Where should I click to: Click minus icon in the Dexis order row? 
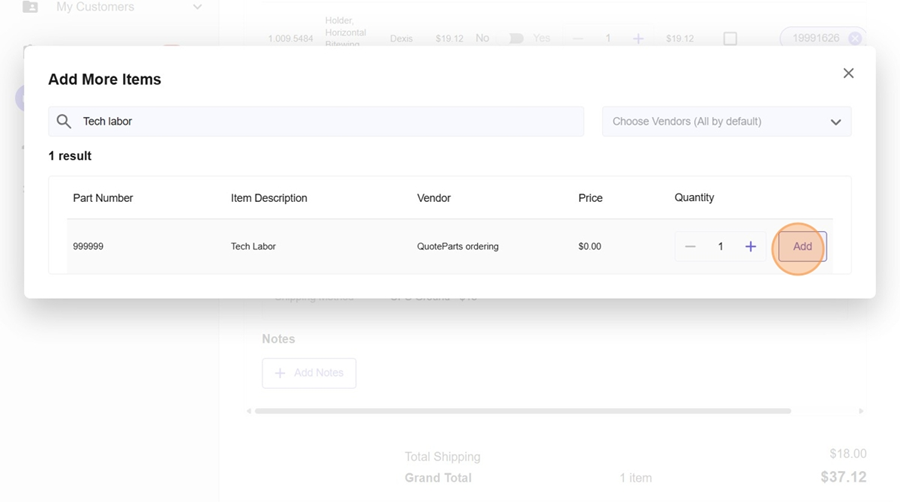pyautogui.click(x=578, y=38)
